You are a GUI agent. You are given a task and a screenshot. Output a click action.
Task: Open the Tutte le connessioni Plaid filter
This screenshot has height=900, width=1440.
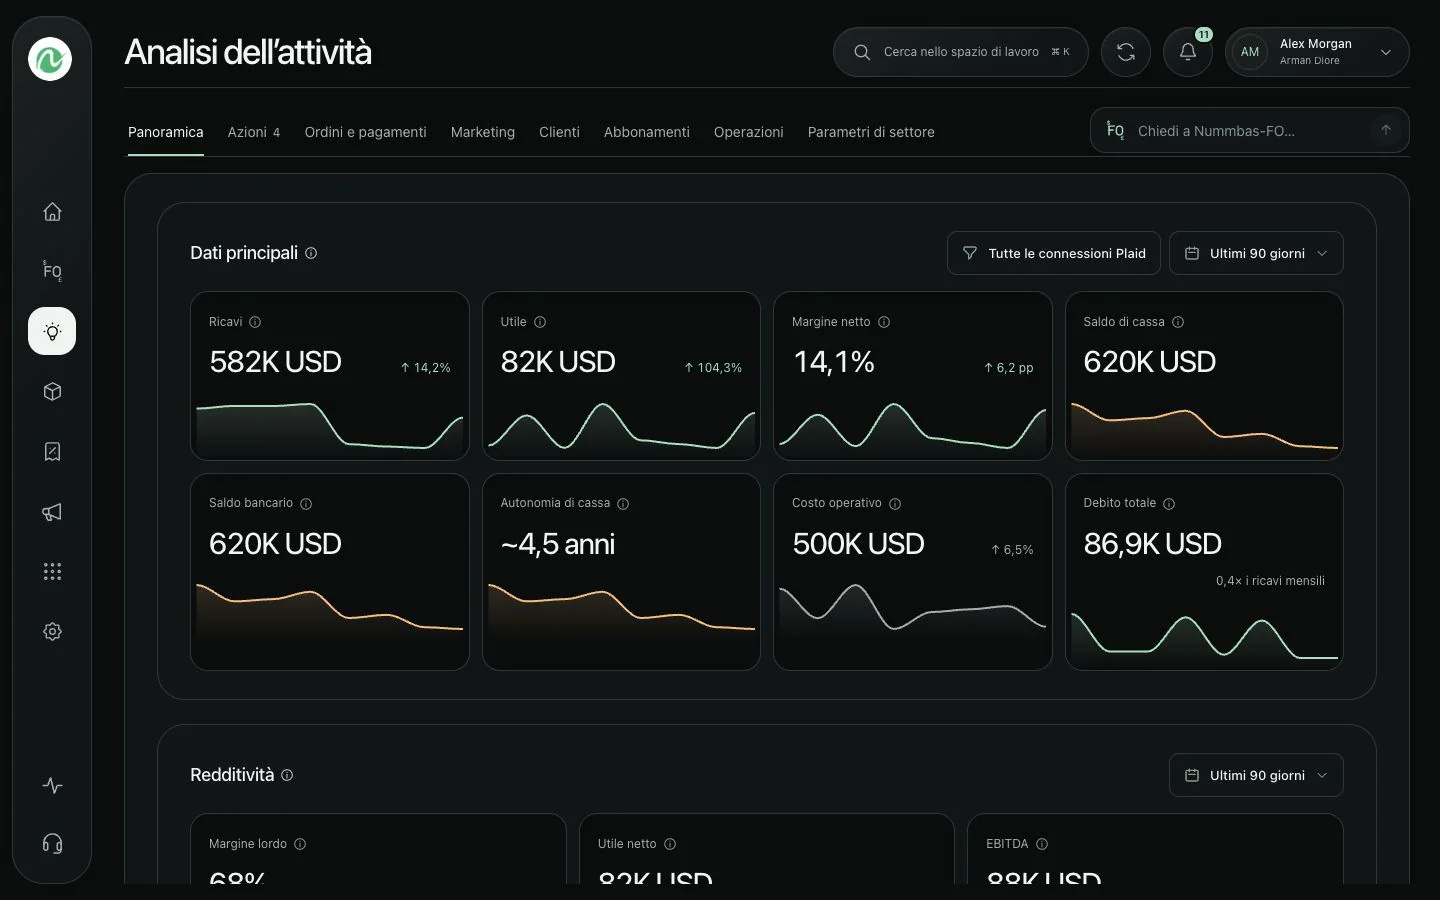(x=1054, y=253)
